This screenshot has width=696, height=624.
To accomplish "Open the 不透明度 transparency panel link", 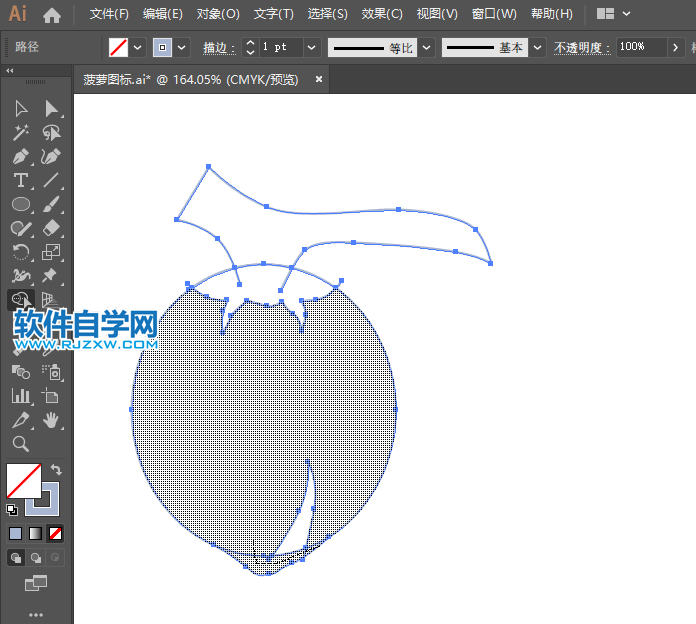I will [582, 47].
